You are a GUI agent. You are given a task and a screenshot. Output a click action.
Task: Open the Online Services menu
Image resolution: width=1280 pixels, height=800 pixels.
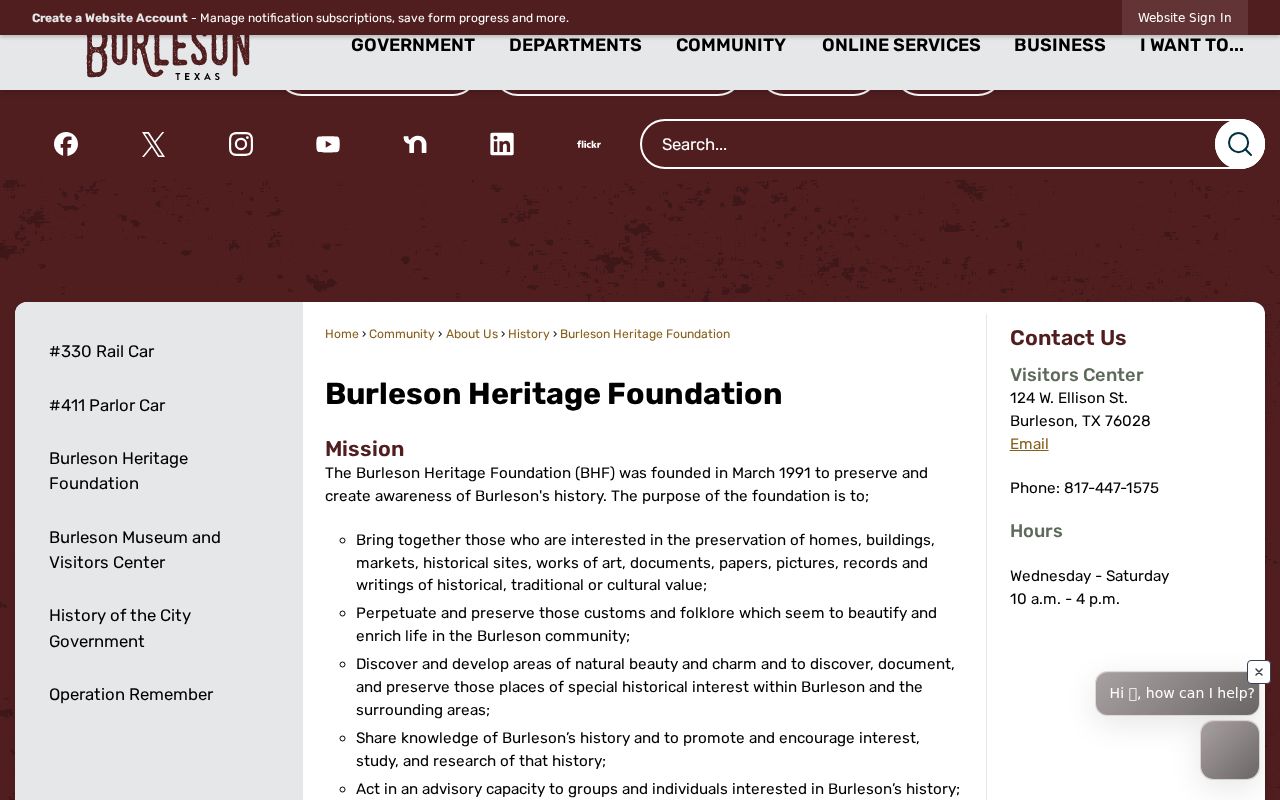pyautogui.click(x=901, y=45)
